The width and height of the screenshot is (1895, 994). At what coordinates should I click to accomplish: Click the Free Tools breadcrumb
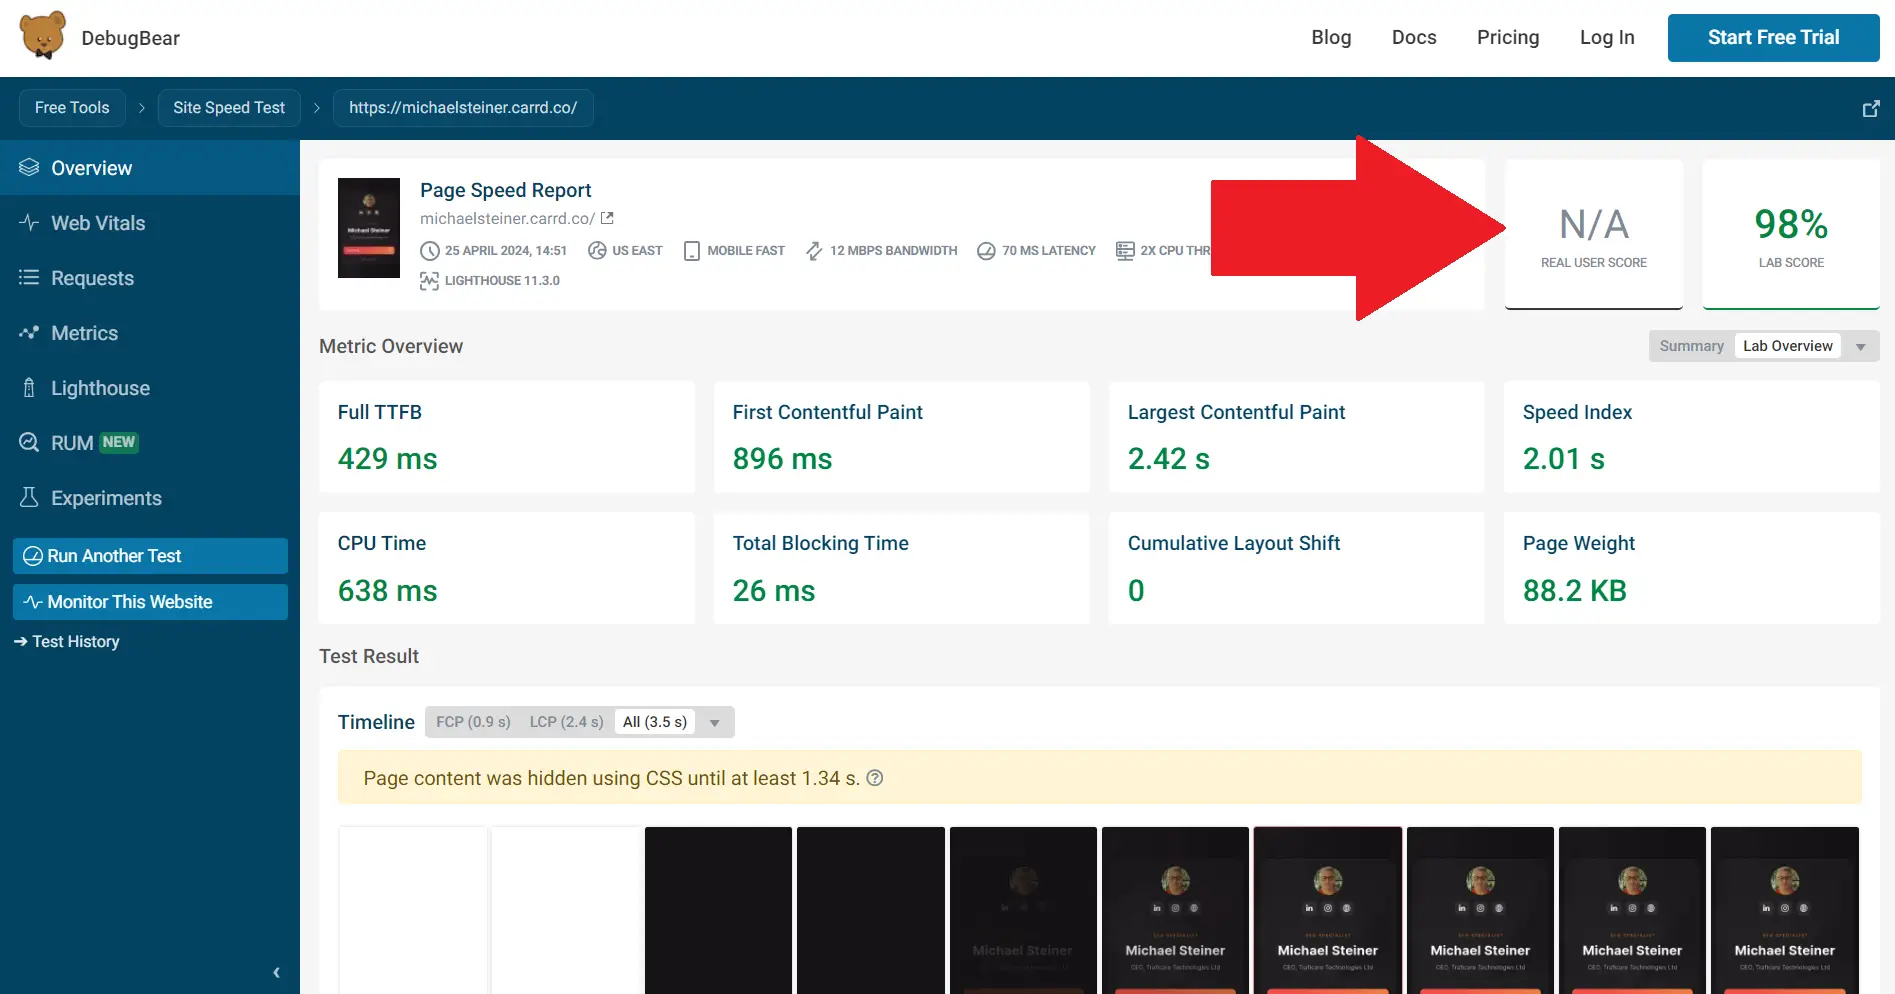pos(72,108)
